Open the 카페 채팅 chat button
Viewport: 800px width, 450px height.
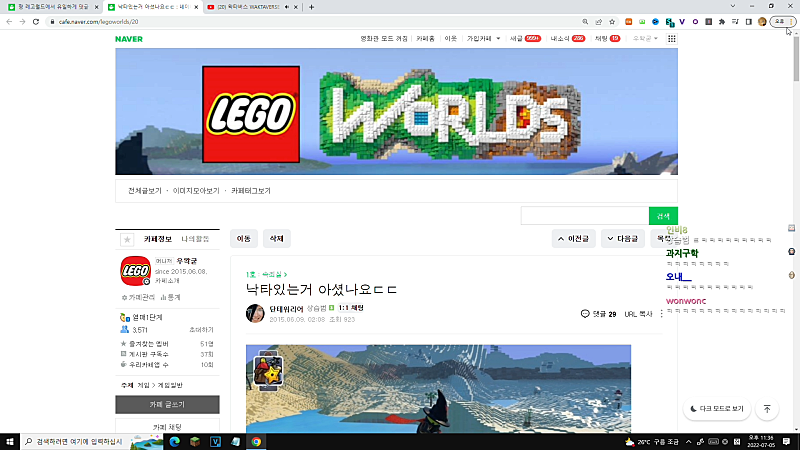click(x=167, y=426)
